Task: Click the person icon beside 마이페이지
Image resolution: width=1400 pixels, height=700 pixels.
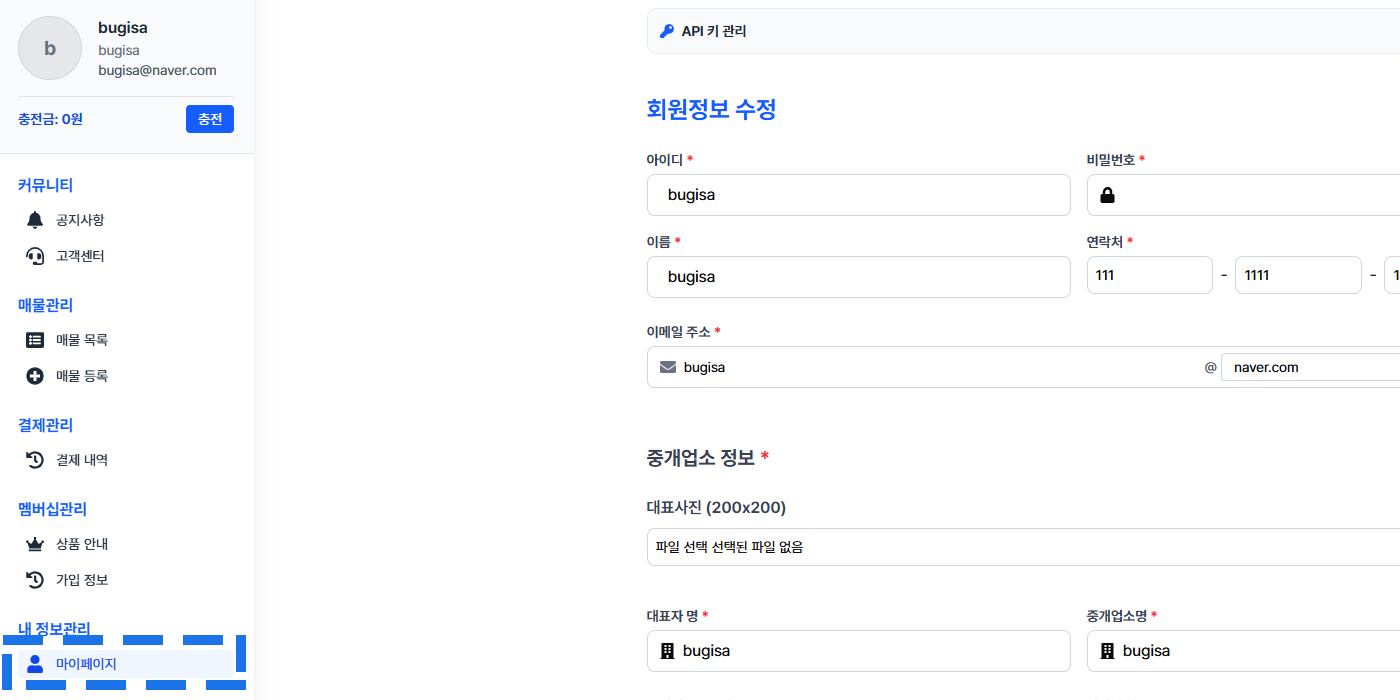Action: tap(35, 663)
